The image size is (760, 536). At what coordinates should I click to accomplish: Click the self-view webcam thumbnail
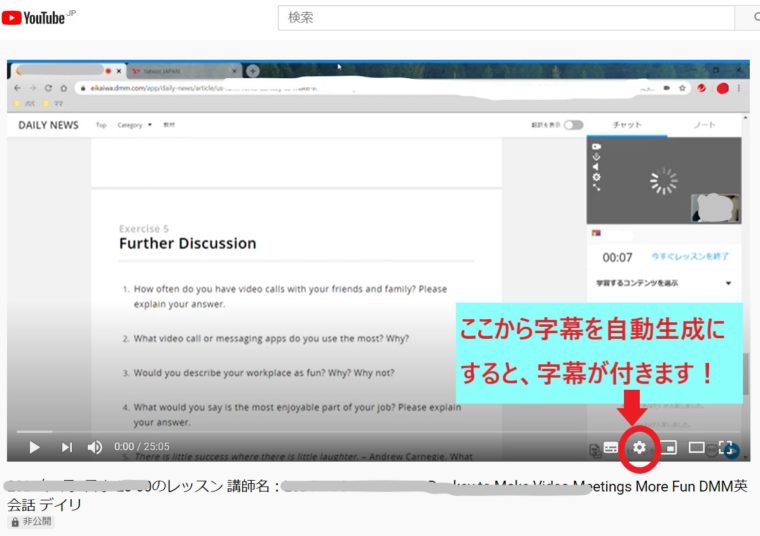click(715, 208)
